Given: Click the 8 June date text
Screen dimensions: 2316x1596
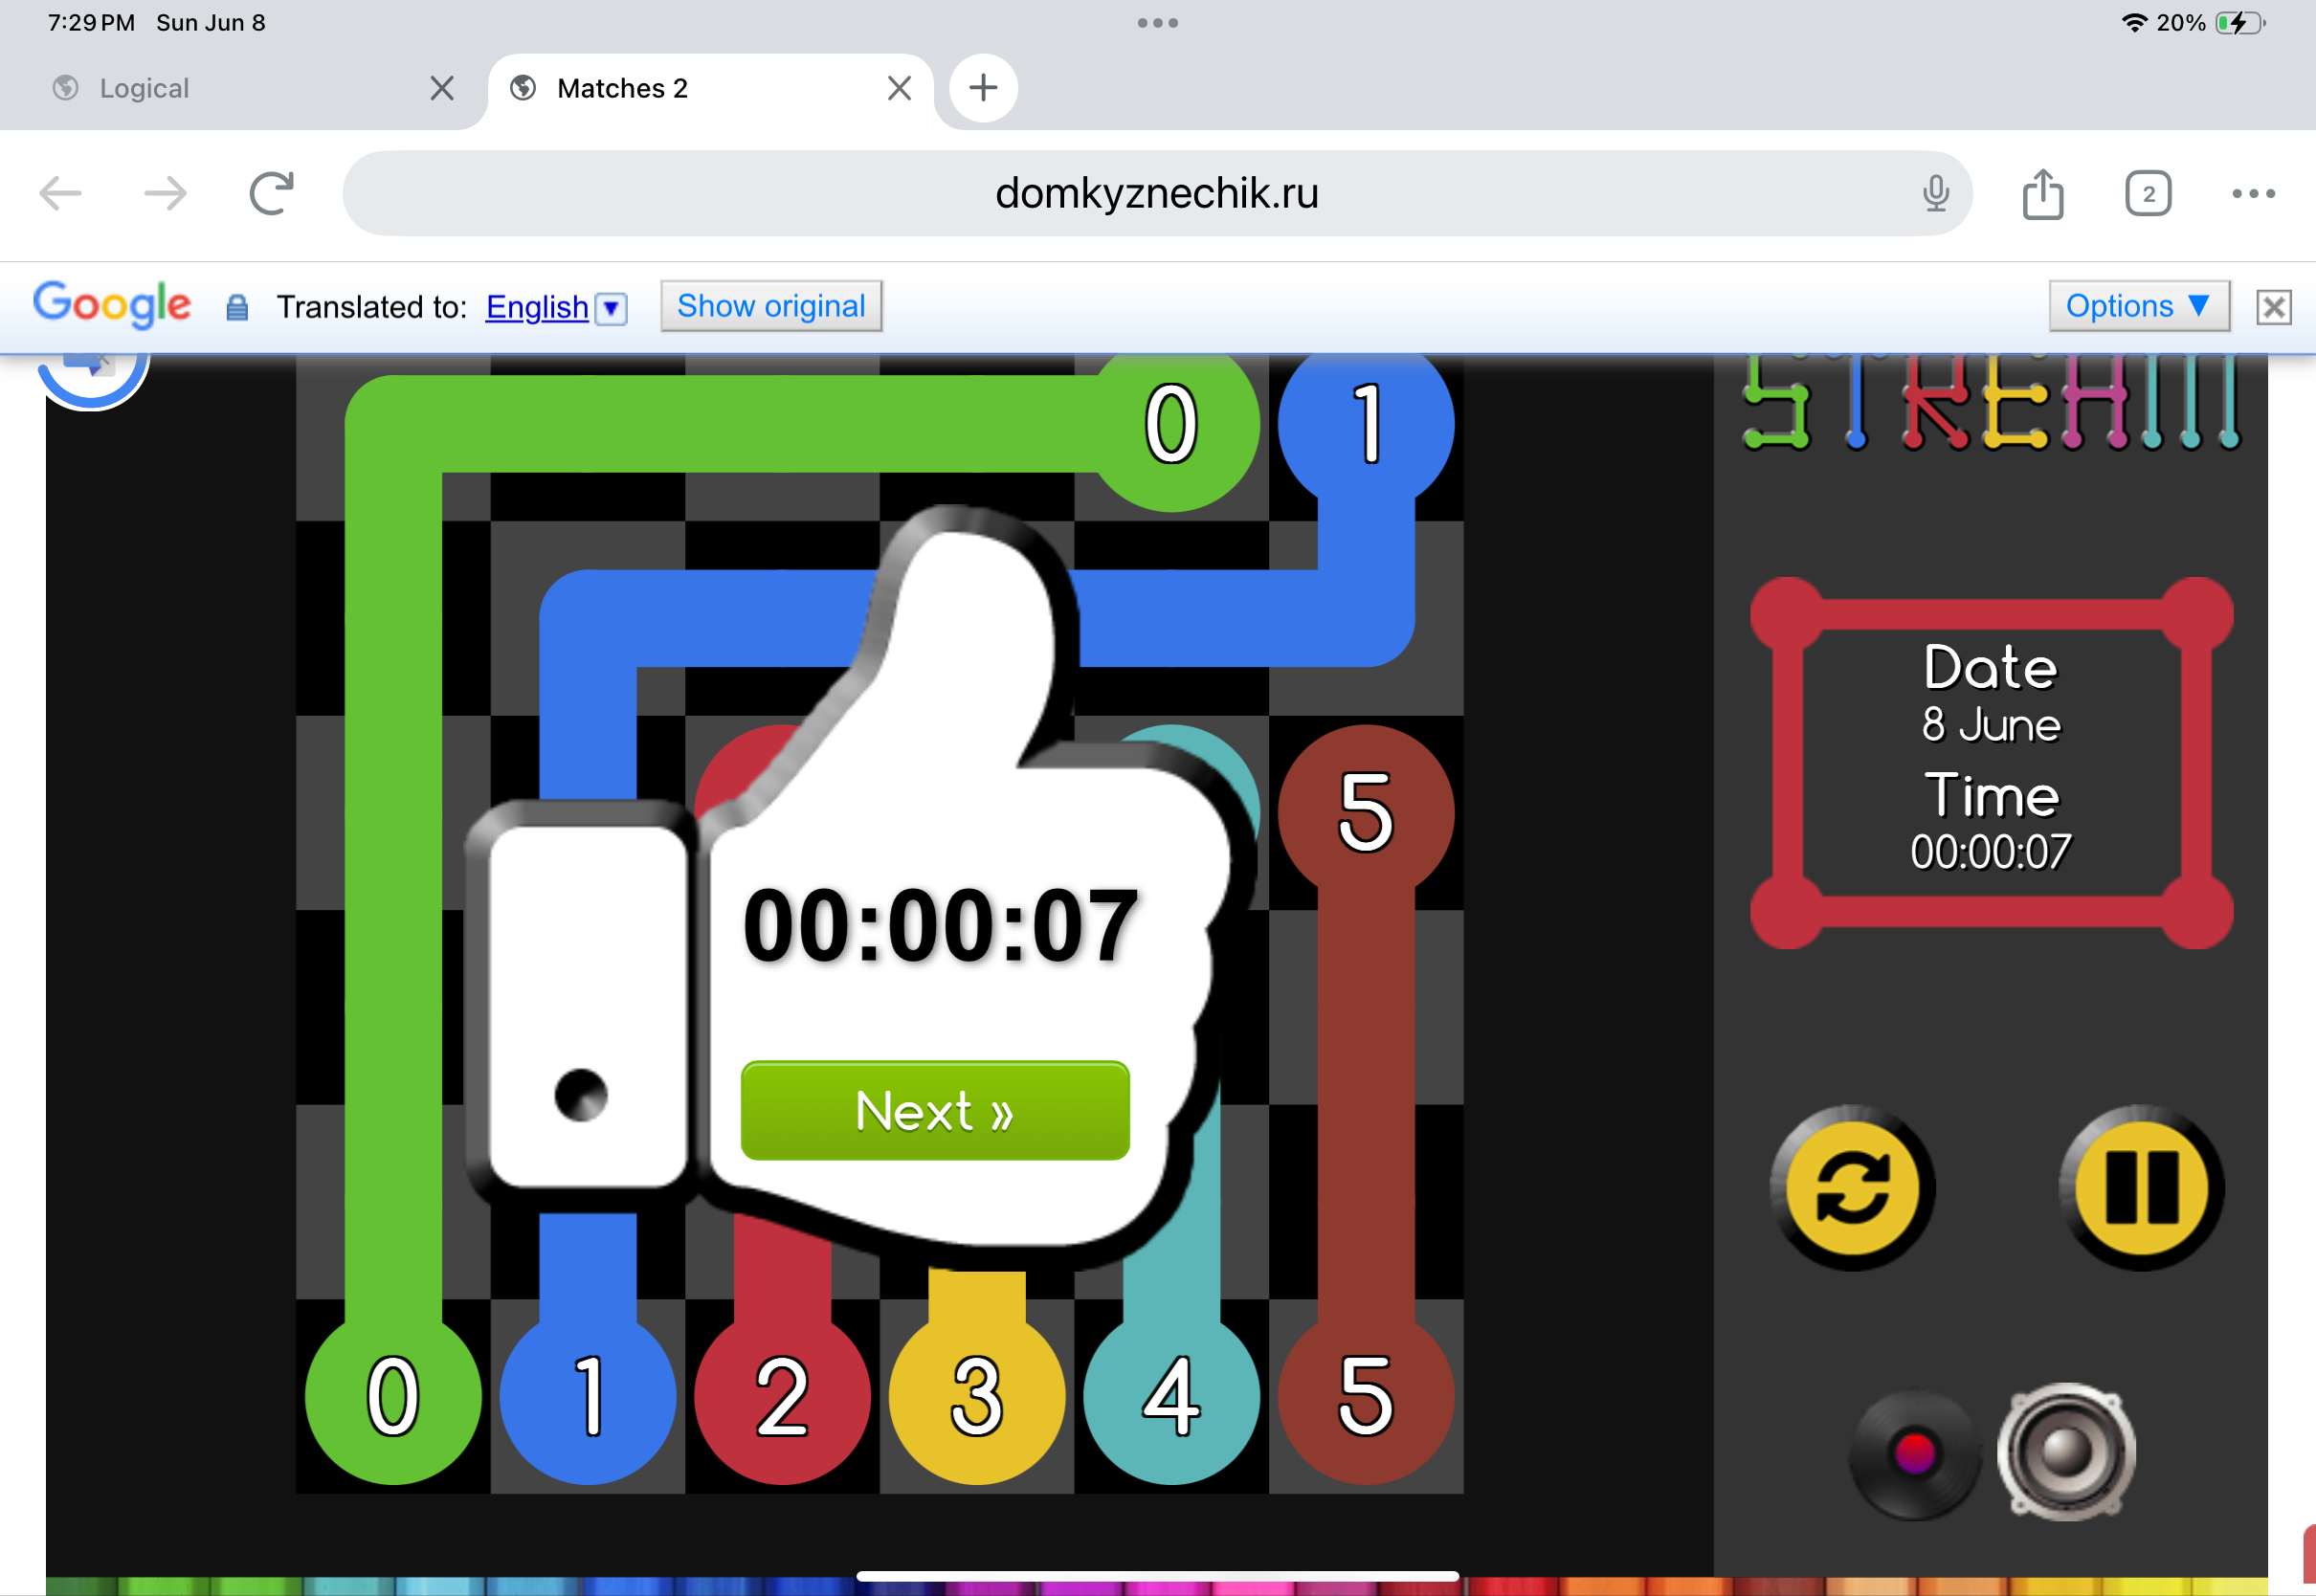Looking at the screenshot, I should tap(1990, 724).
